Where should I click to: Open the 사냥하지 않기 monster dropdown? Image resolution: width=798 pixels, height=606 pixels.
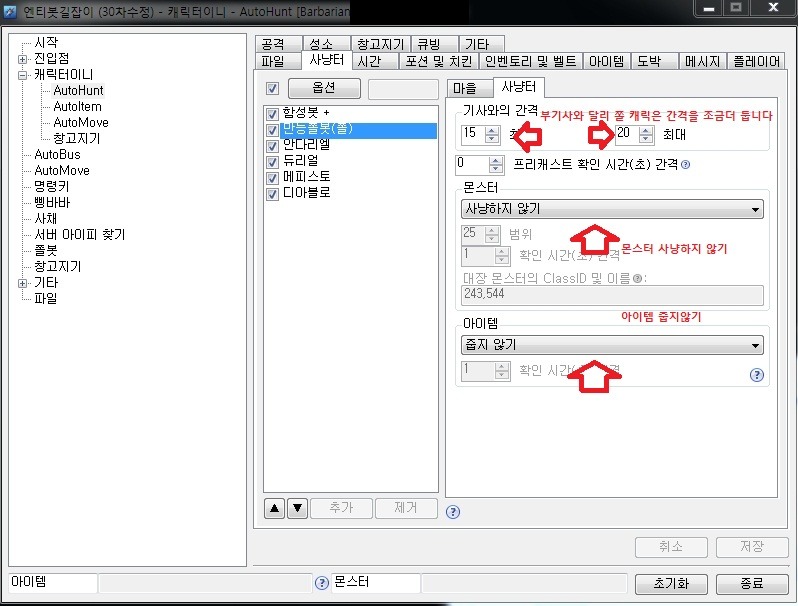(x=612, y=209)
